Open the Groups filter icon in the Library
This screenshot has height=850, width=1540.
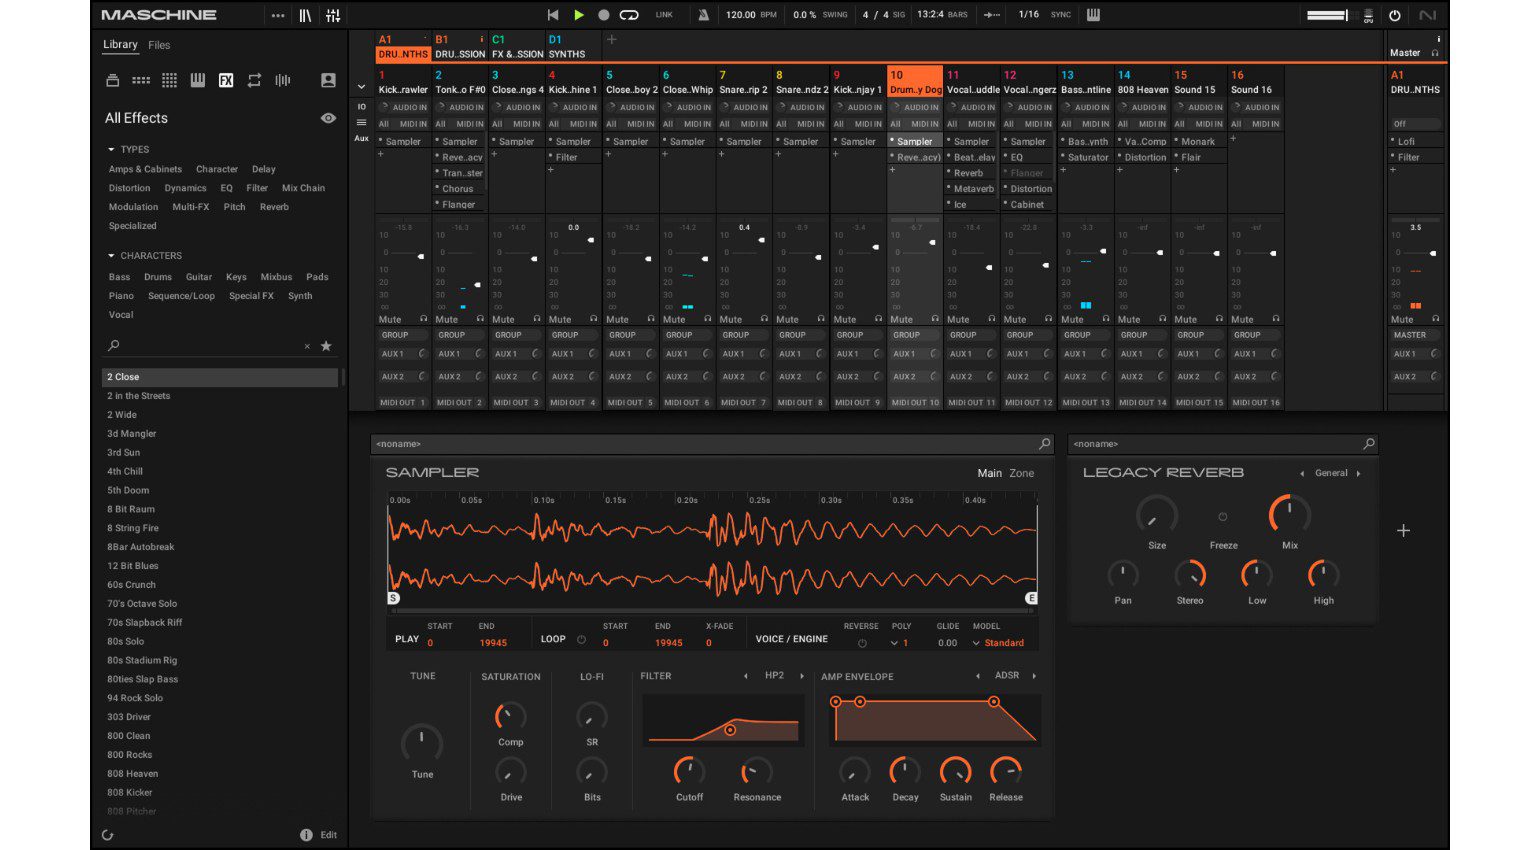click(x=139, y=80)
